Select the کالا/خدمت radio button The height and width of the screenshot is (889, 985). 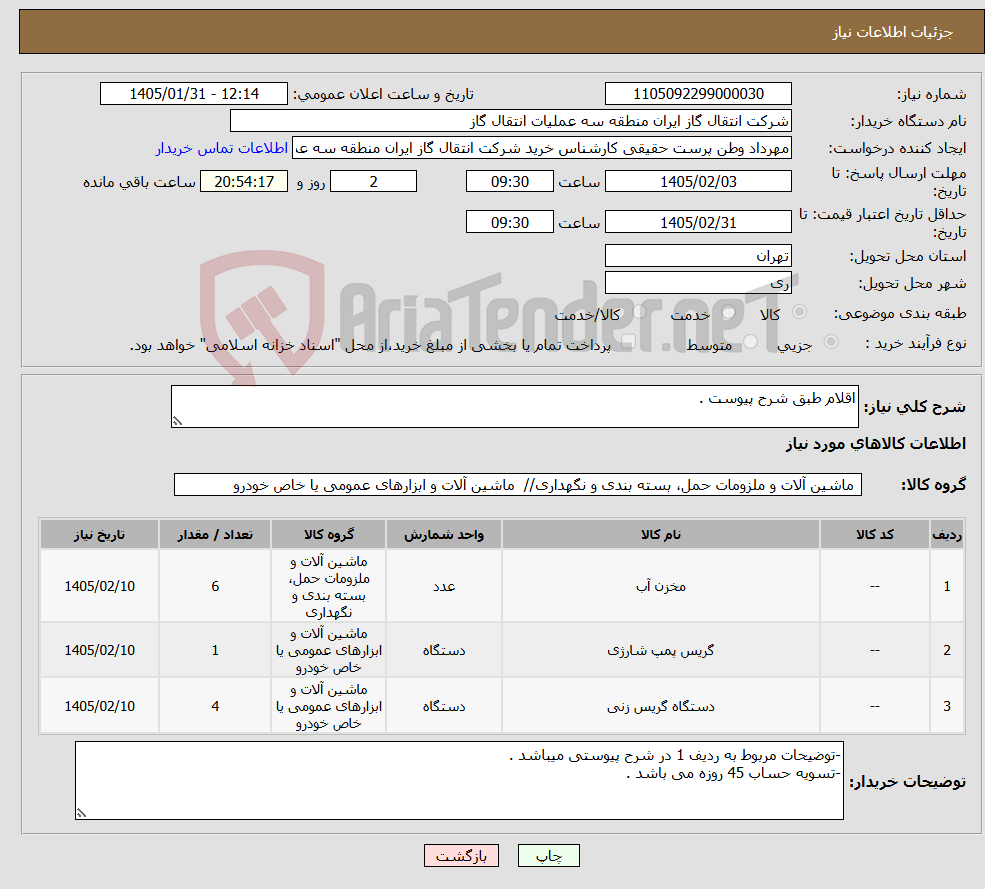(639, 312)
